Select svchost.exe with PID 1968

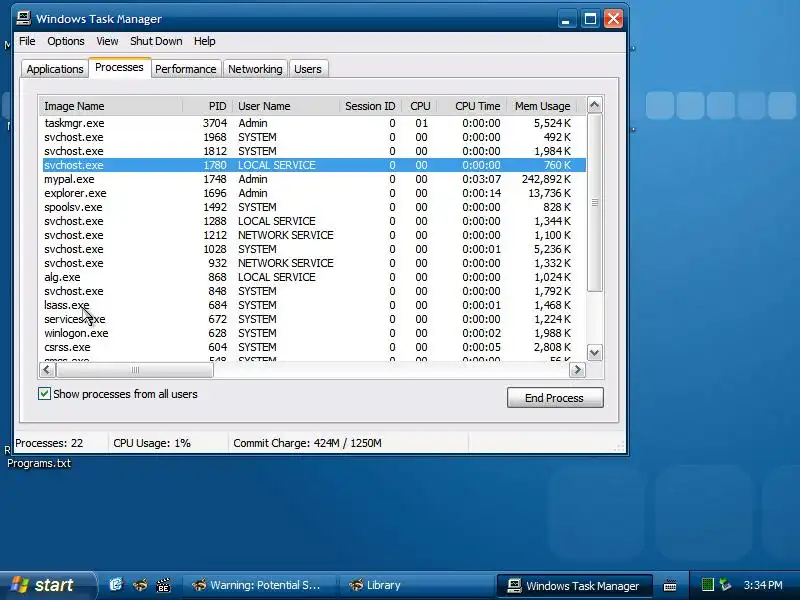(x=314, y=137)
